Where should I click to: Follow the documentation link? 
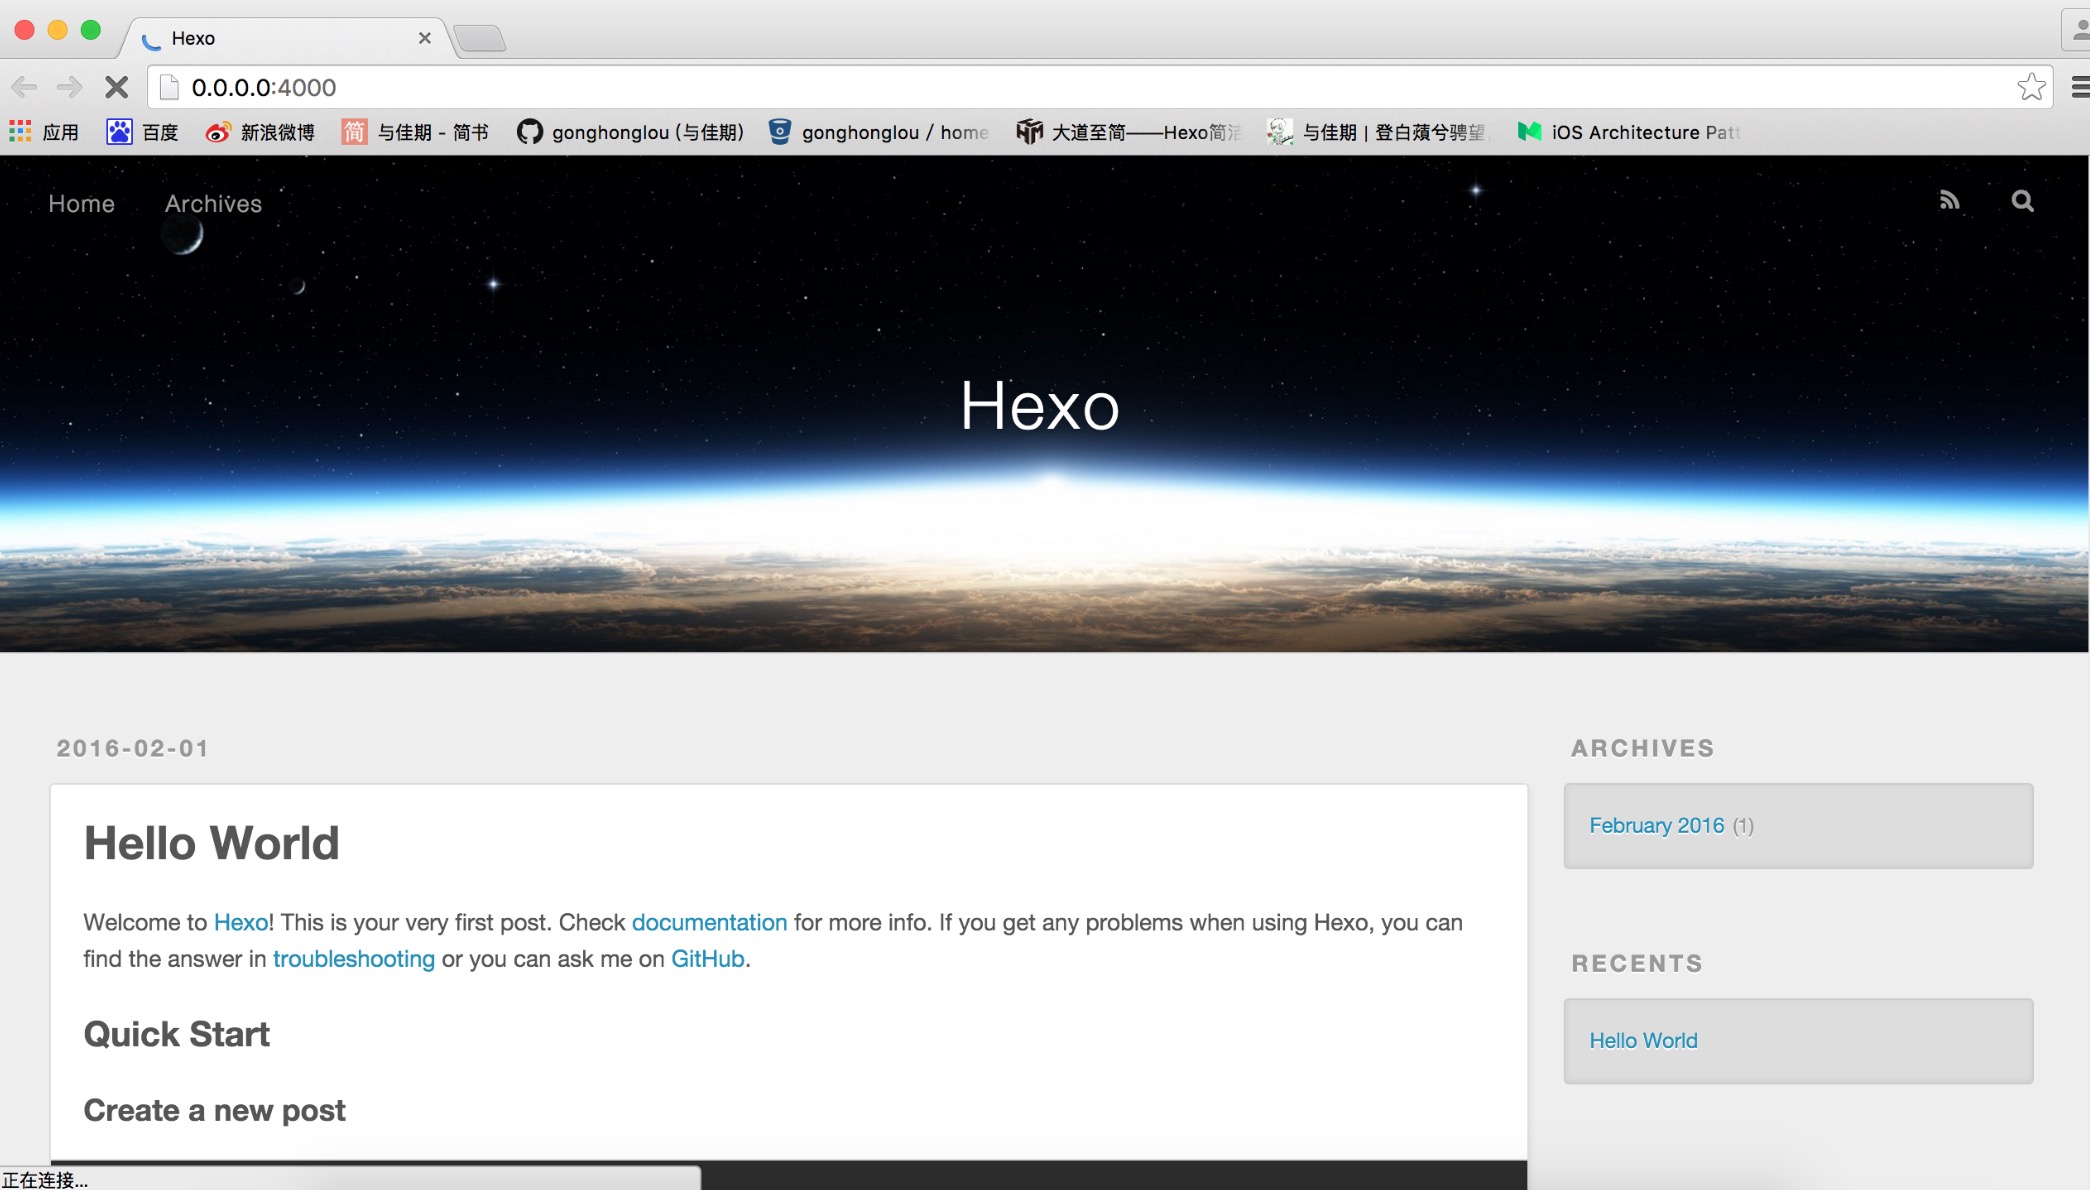(x=709, y=922)
